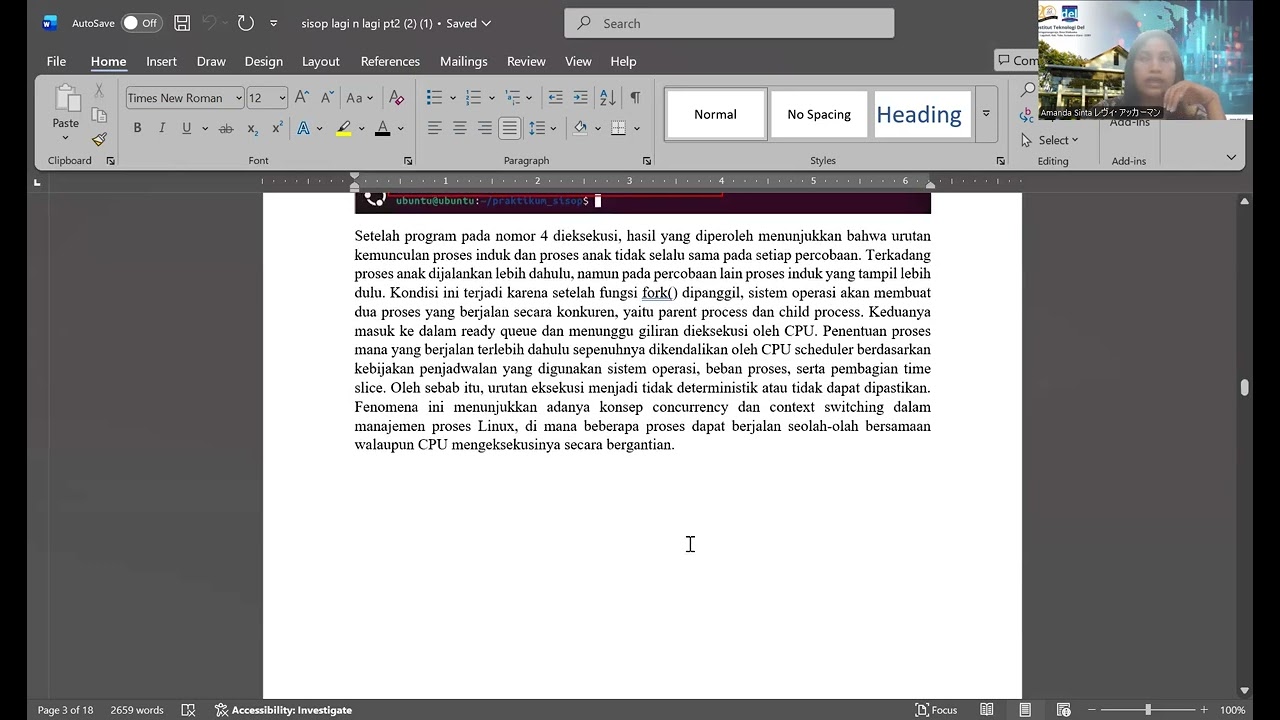The image size is (1280, 720).
Task: Set Justify paragraph alignment
Action: point(509,128)
